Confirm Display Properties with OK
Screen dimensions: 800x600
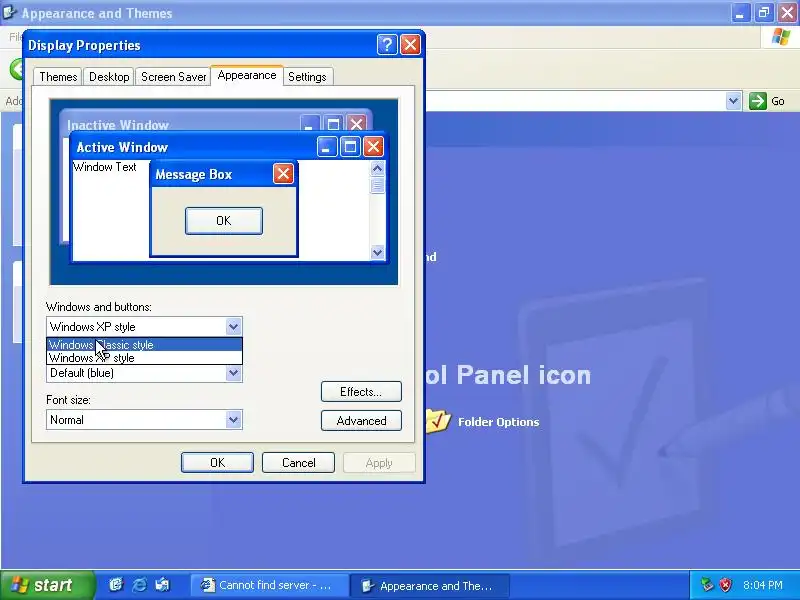click(x=217, y=463)
